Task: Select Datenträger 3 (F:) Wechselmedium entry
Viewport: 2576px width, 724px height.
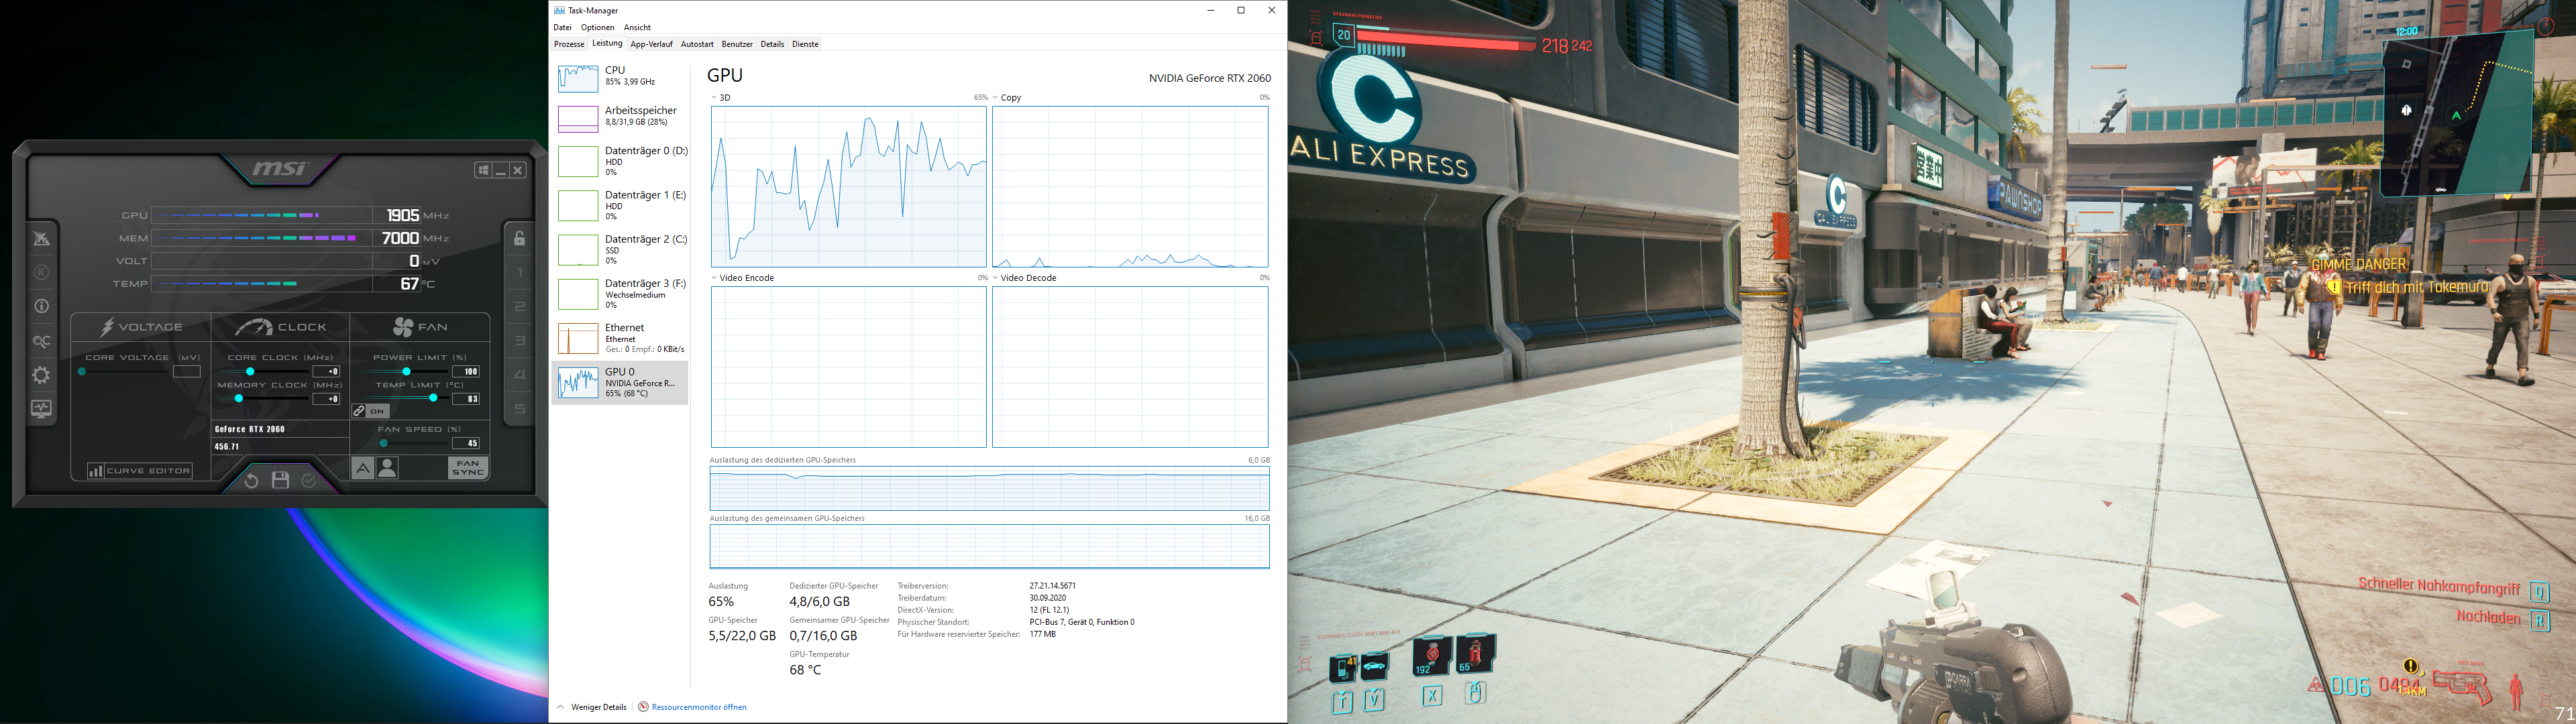Action: [x=620, y=293]
